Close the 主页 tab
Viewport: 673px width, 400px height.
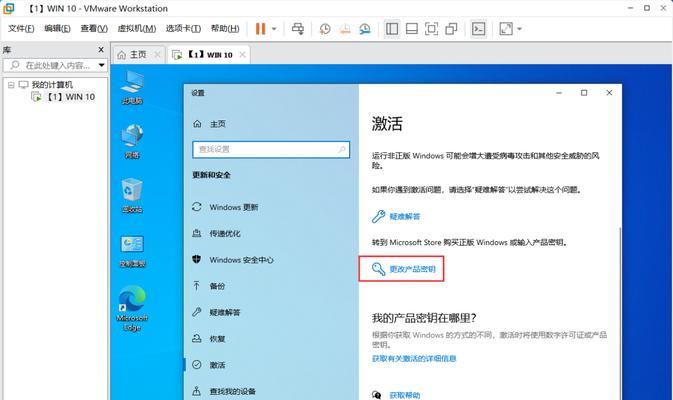click(158, 55)
